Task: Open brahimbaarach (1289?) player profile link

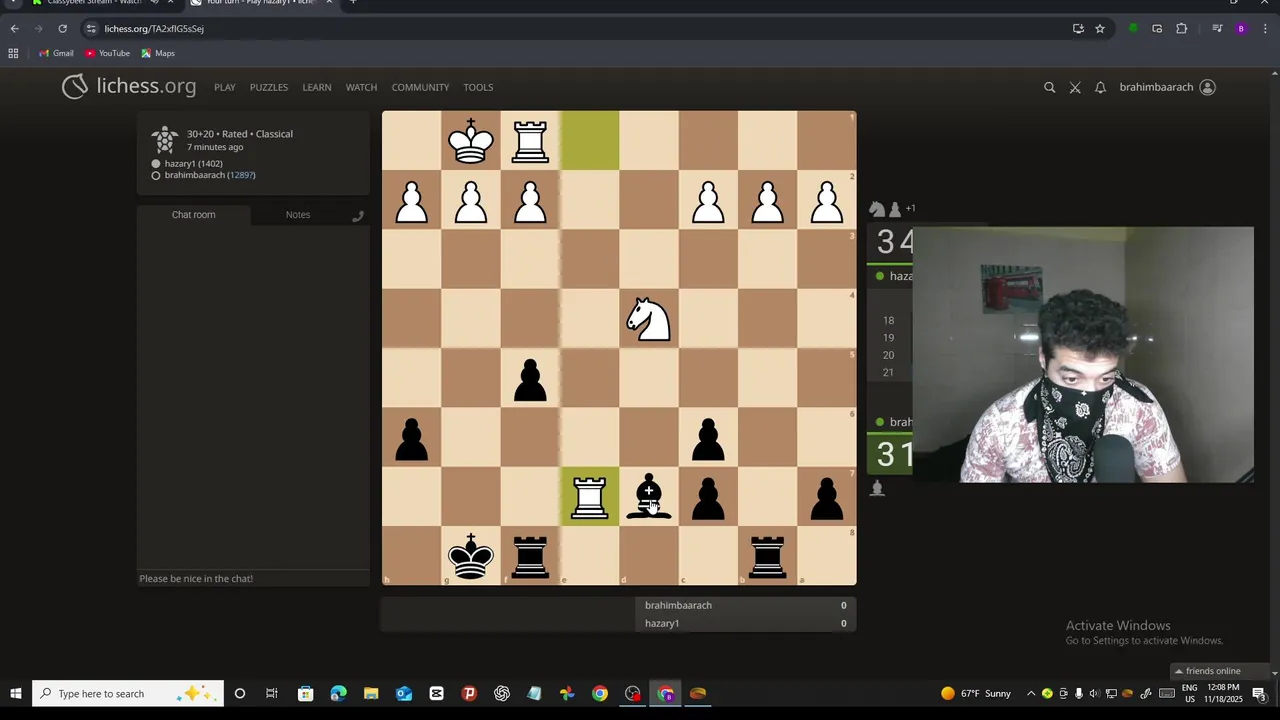Action: 210,175
